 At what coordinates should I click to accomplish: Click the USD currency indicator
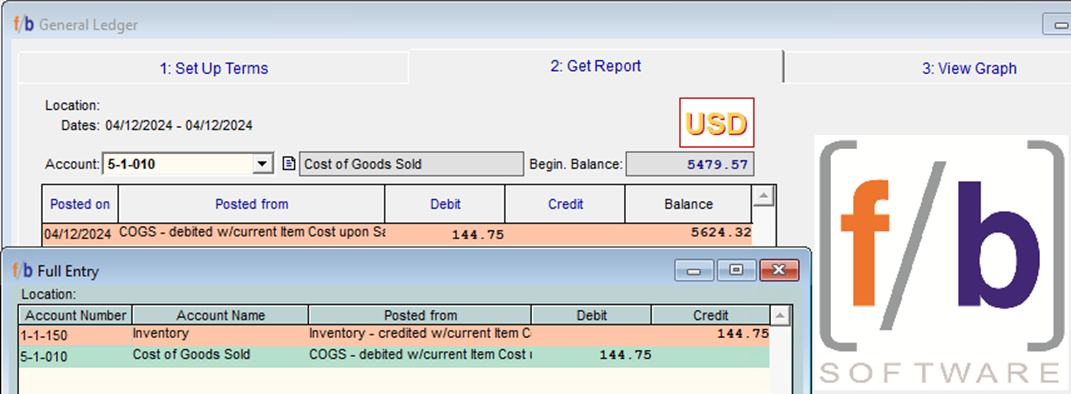pyautogui.click(x=717, y=123)
